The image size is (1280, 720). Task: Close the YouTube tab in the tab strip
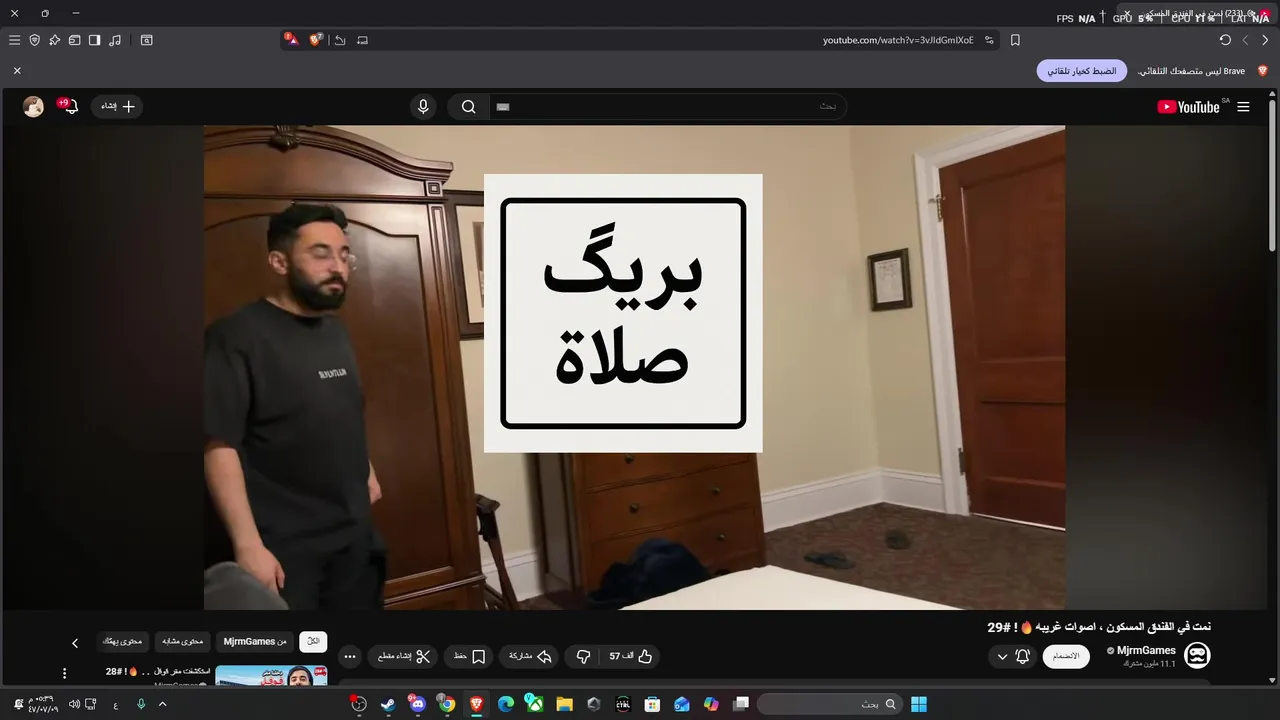1127,15
